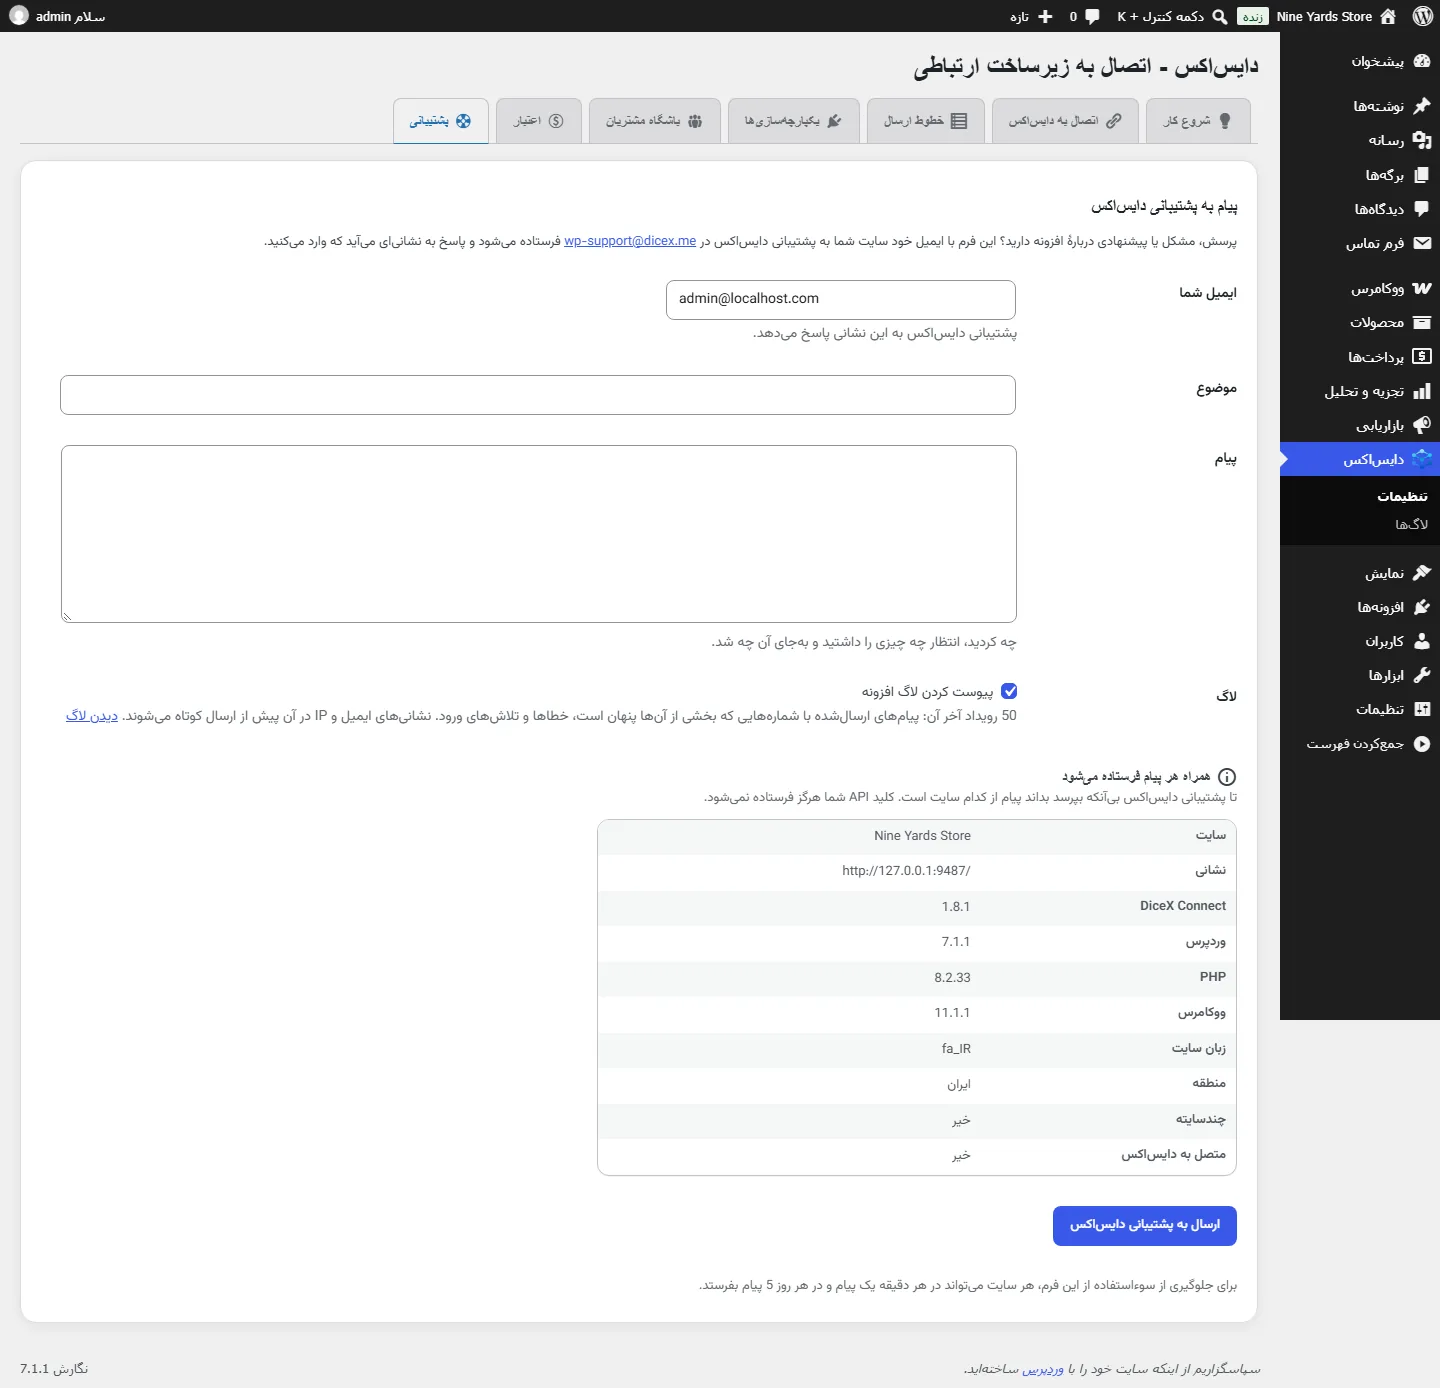The width and height of the screenshot is (1440, 1388).
Task: Click the دیدن لاگ link
Action: tap(92, 716)
